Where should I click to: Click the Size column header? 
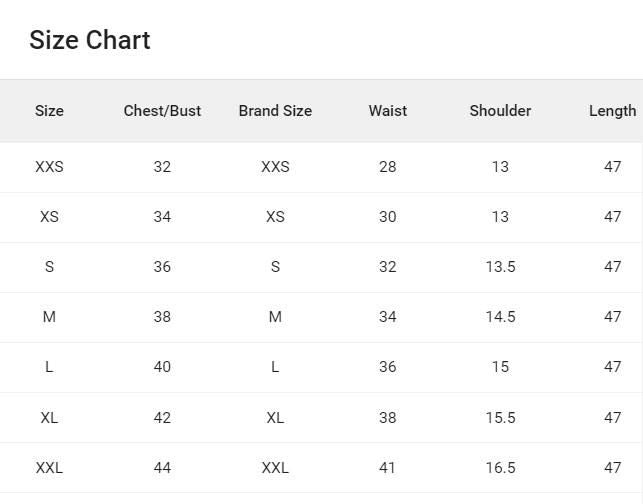click(49, 111)
